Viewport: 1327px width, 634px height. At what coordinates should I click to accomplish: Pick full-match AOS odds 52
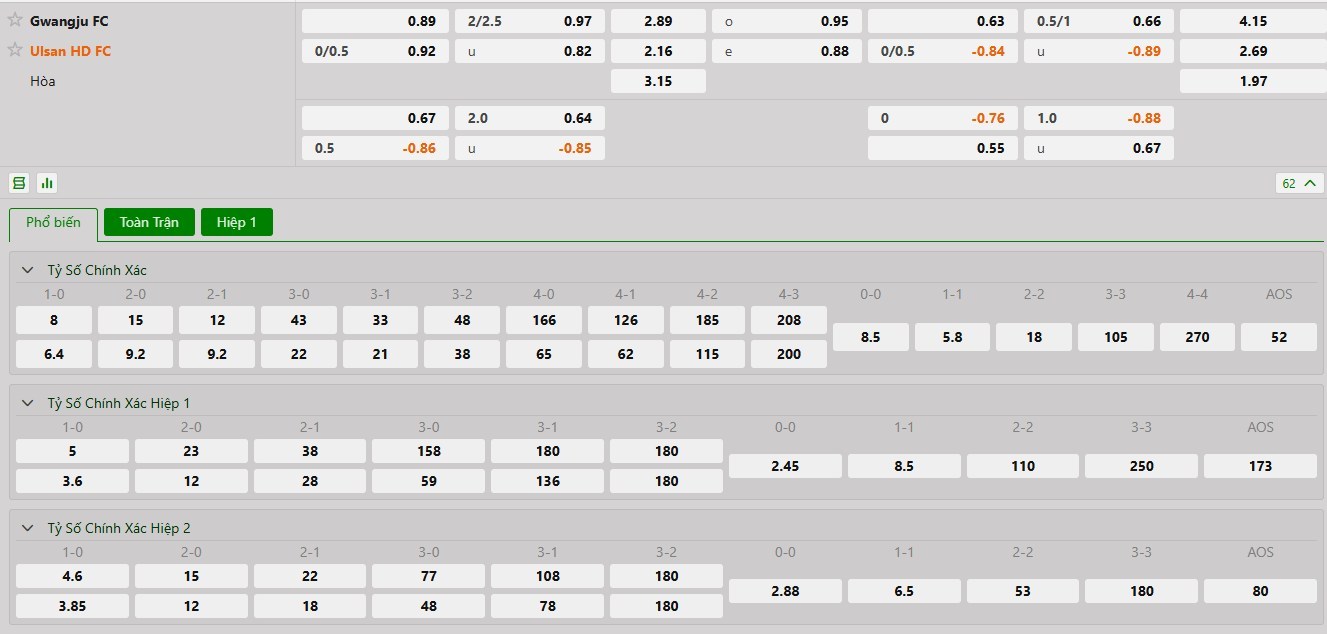point(1279,337)
